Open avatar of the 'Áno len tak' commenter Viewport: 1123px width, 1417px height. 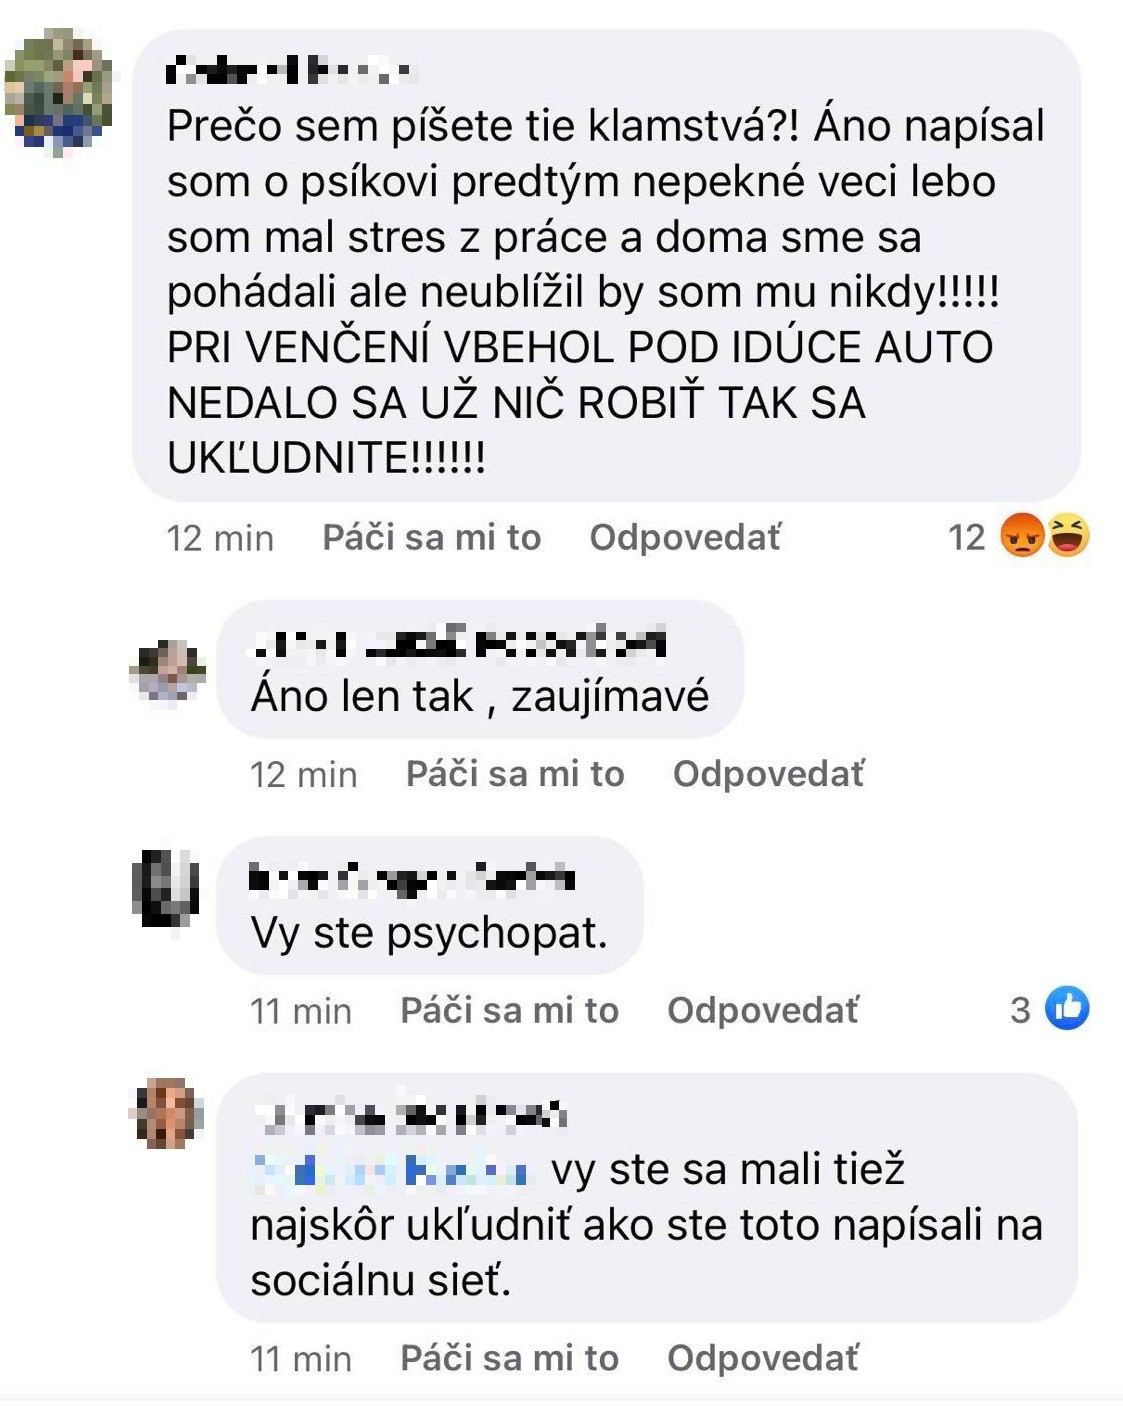point(168,671)
